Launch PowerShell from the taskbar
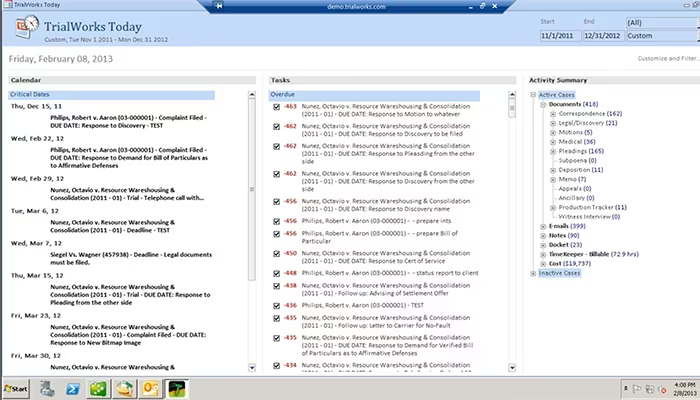The height and width of the screenshot is (400, 700). pyautogui.click(x=73, y=389)
